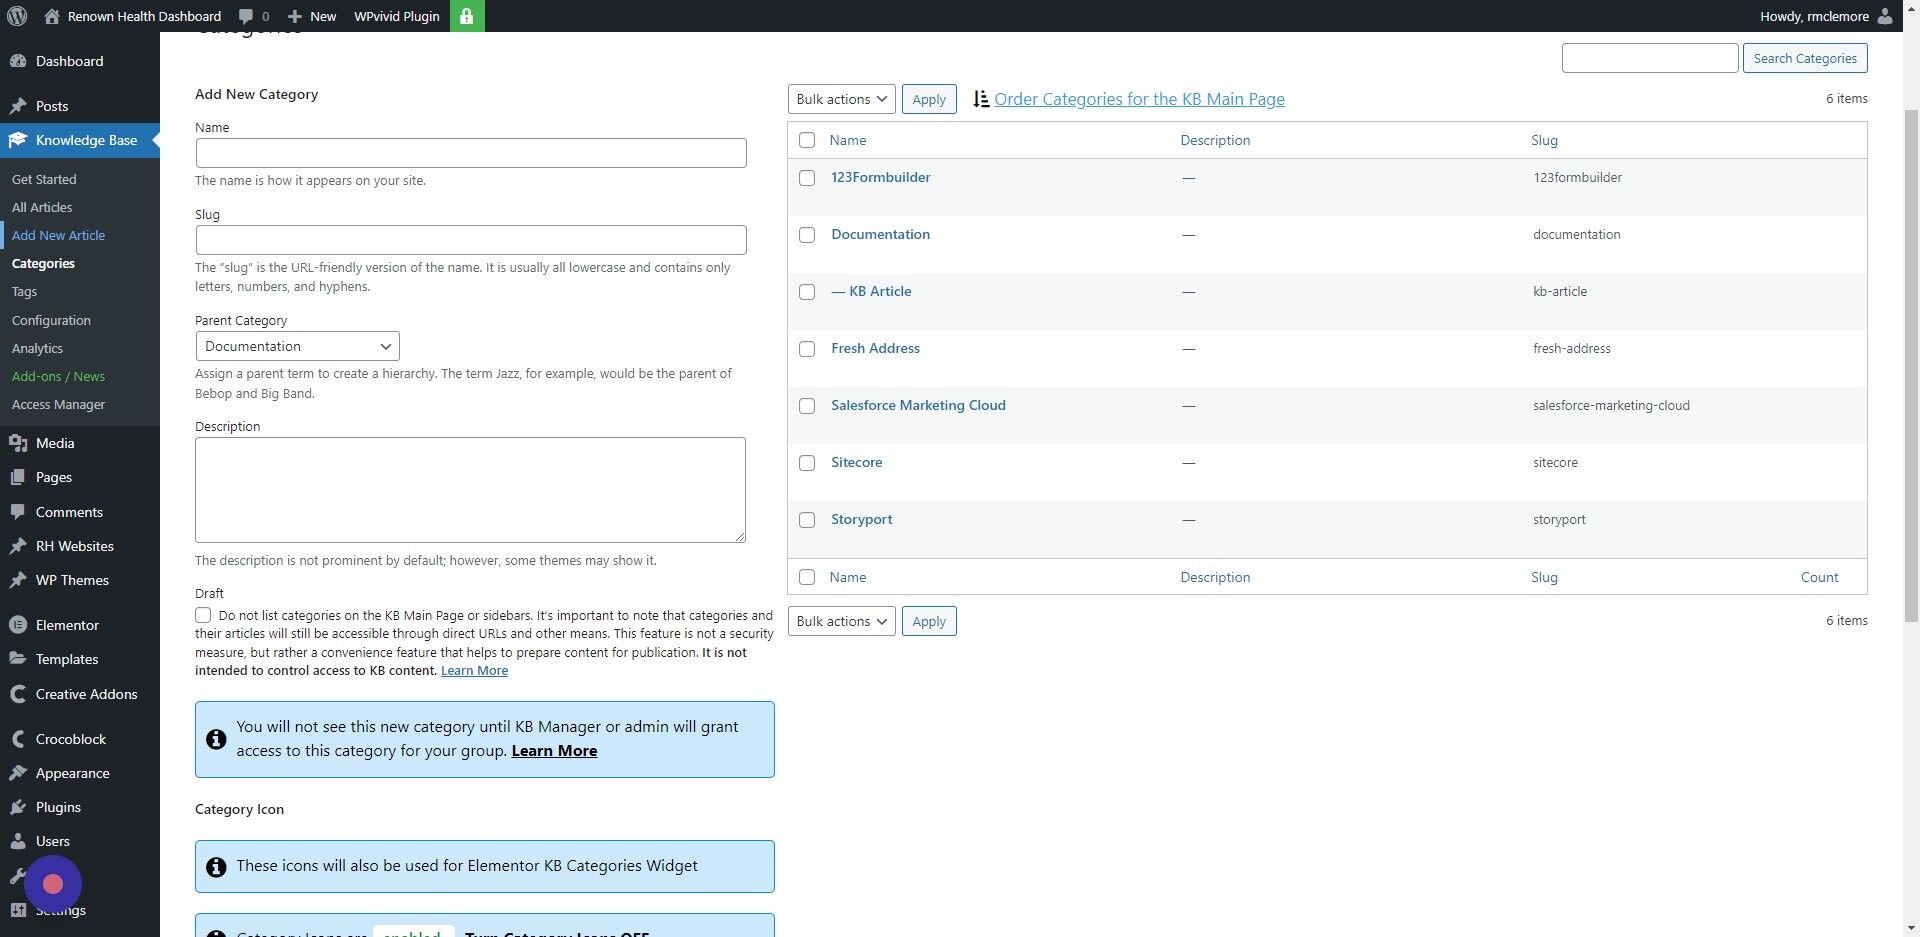The width and height of the screenshot is (1920, 937).
Task: Open Access Manager submenu item
Action: (58, 404)
